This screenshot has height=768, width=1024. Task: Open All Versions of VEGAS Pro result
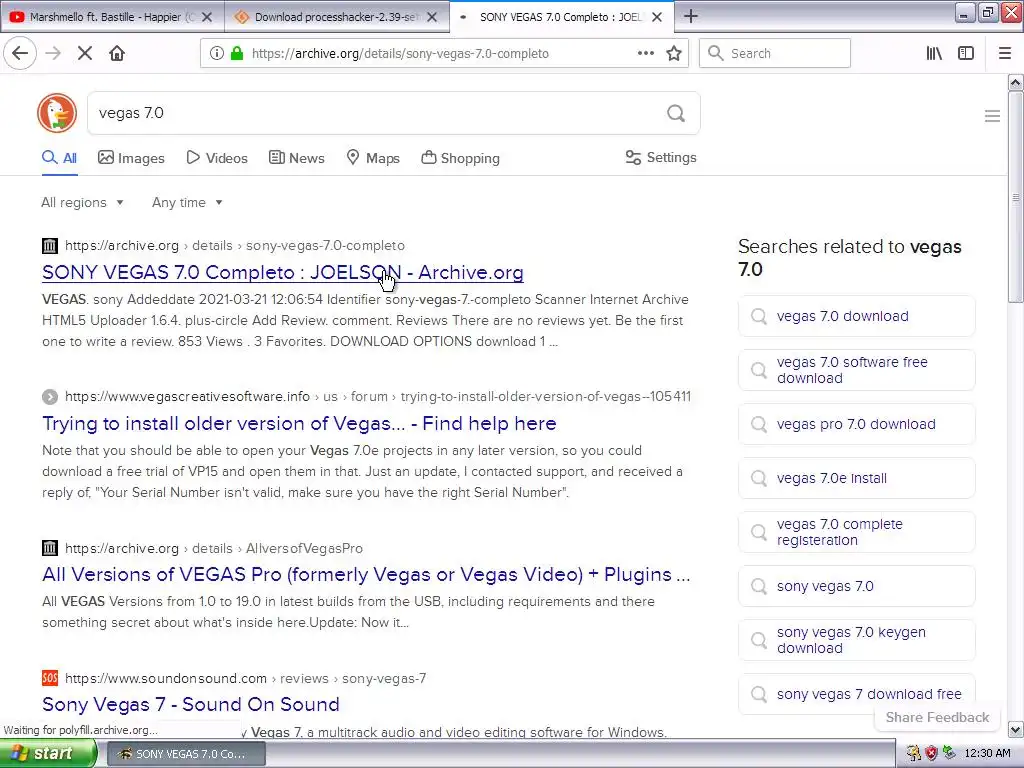(x=366, y=574)
